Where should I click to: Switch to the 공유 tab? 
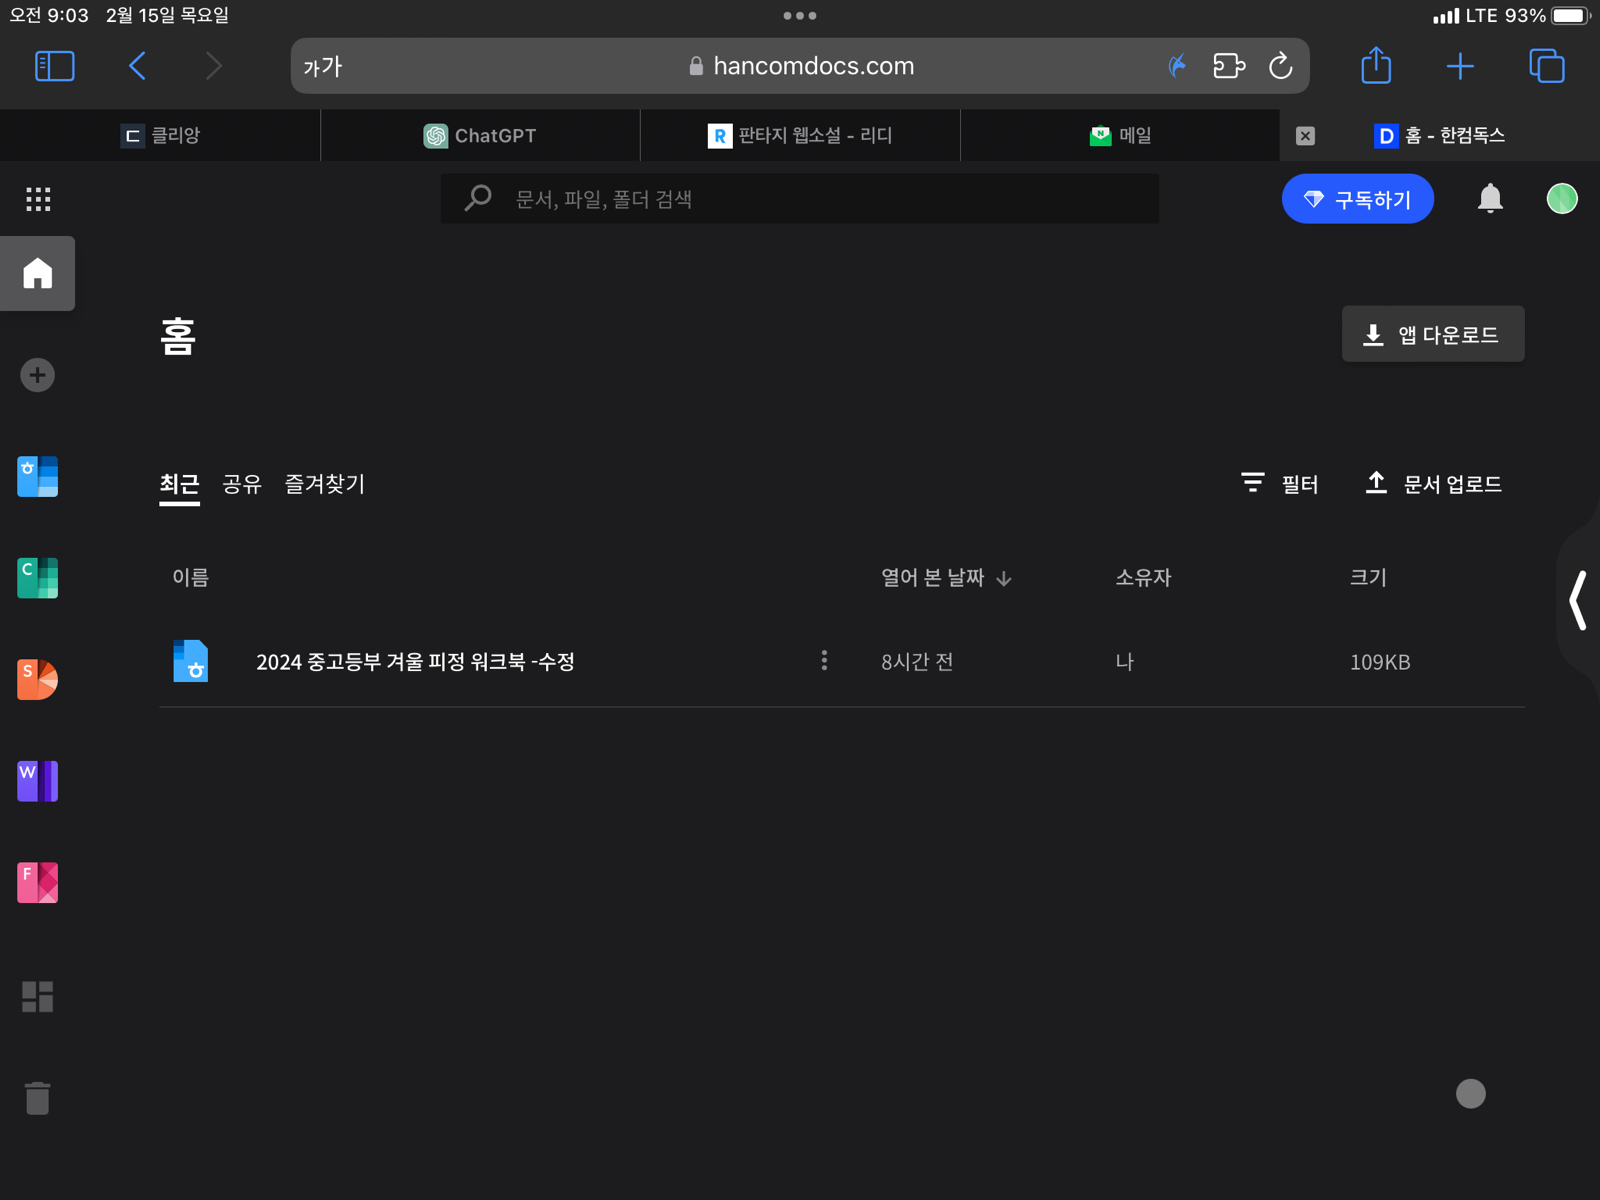click(242, 484)
